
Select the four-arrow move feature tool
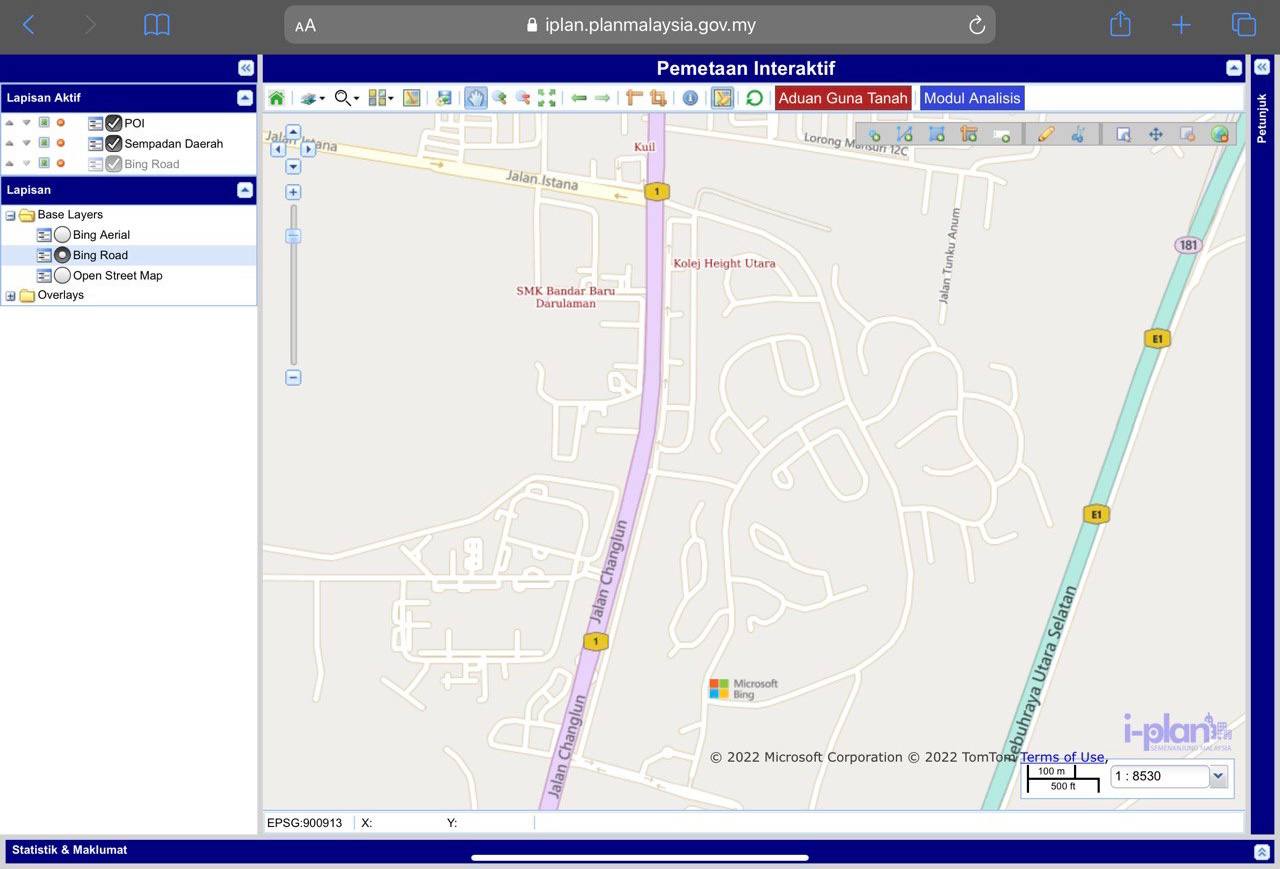(1156, 134)
